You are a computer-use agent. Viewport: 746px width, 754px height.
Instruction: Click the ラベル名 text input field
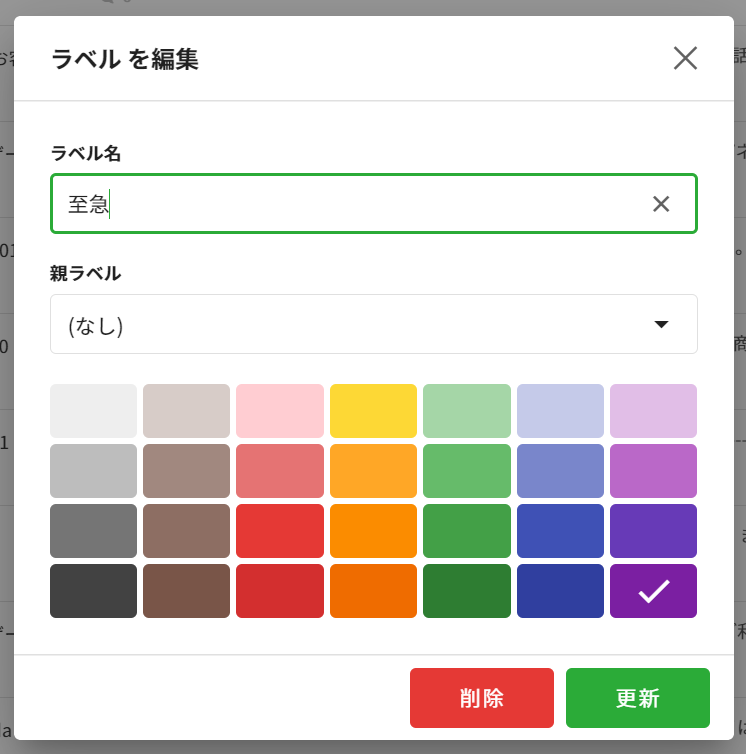point(350,204)
